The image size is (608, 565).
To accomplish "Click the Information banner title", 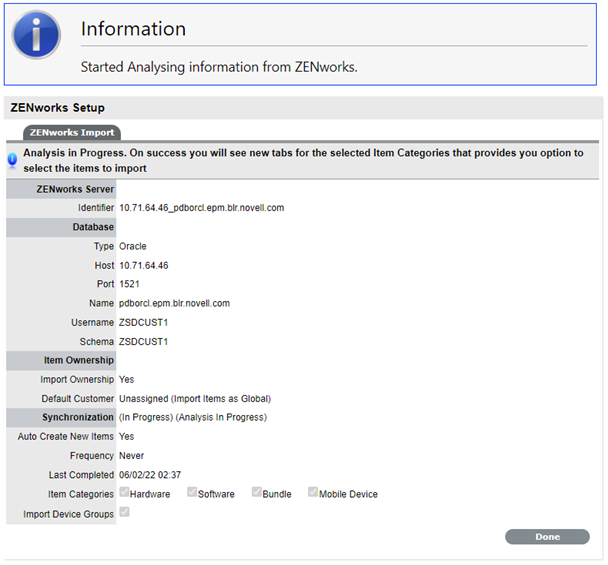I will pos(133,29).
